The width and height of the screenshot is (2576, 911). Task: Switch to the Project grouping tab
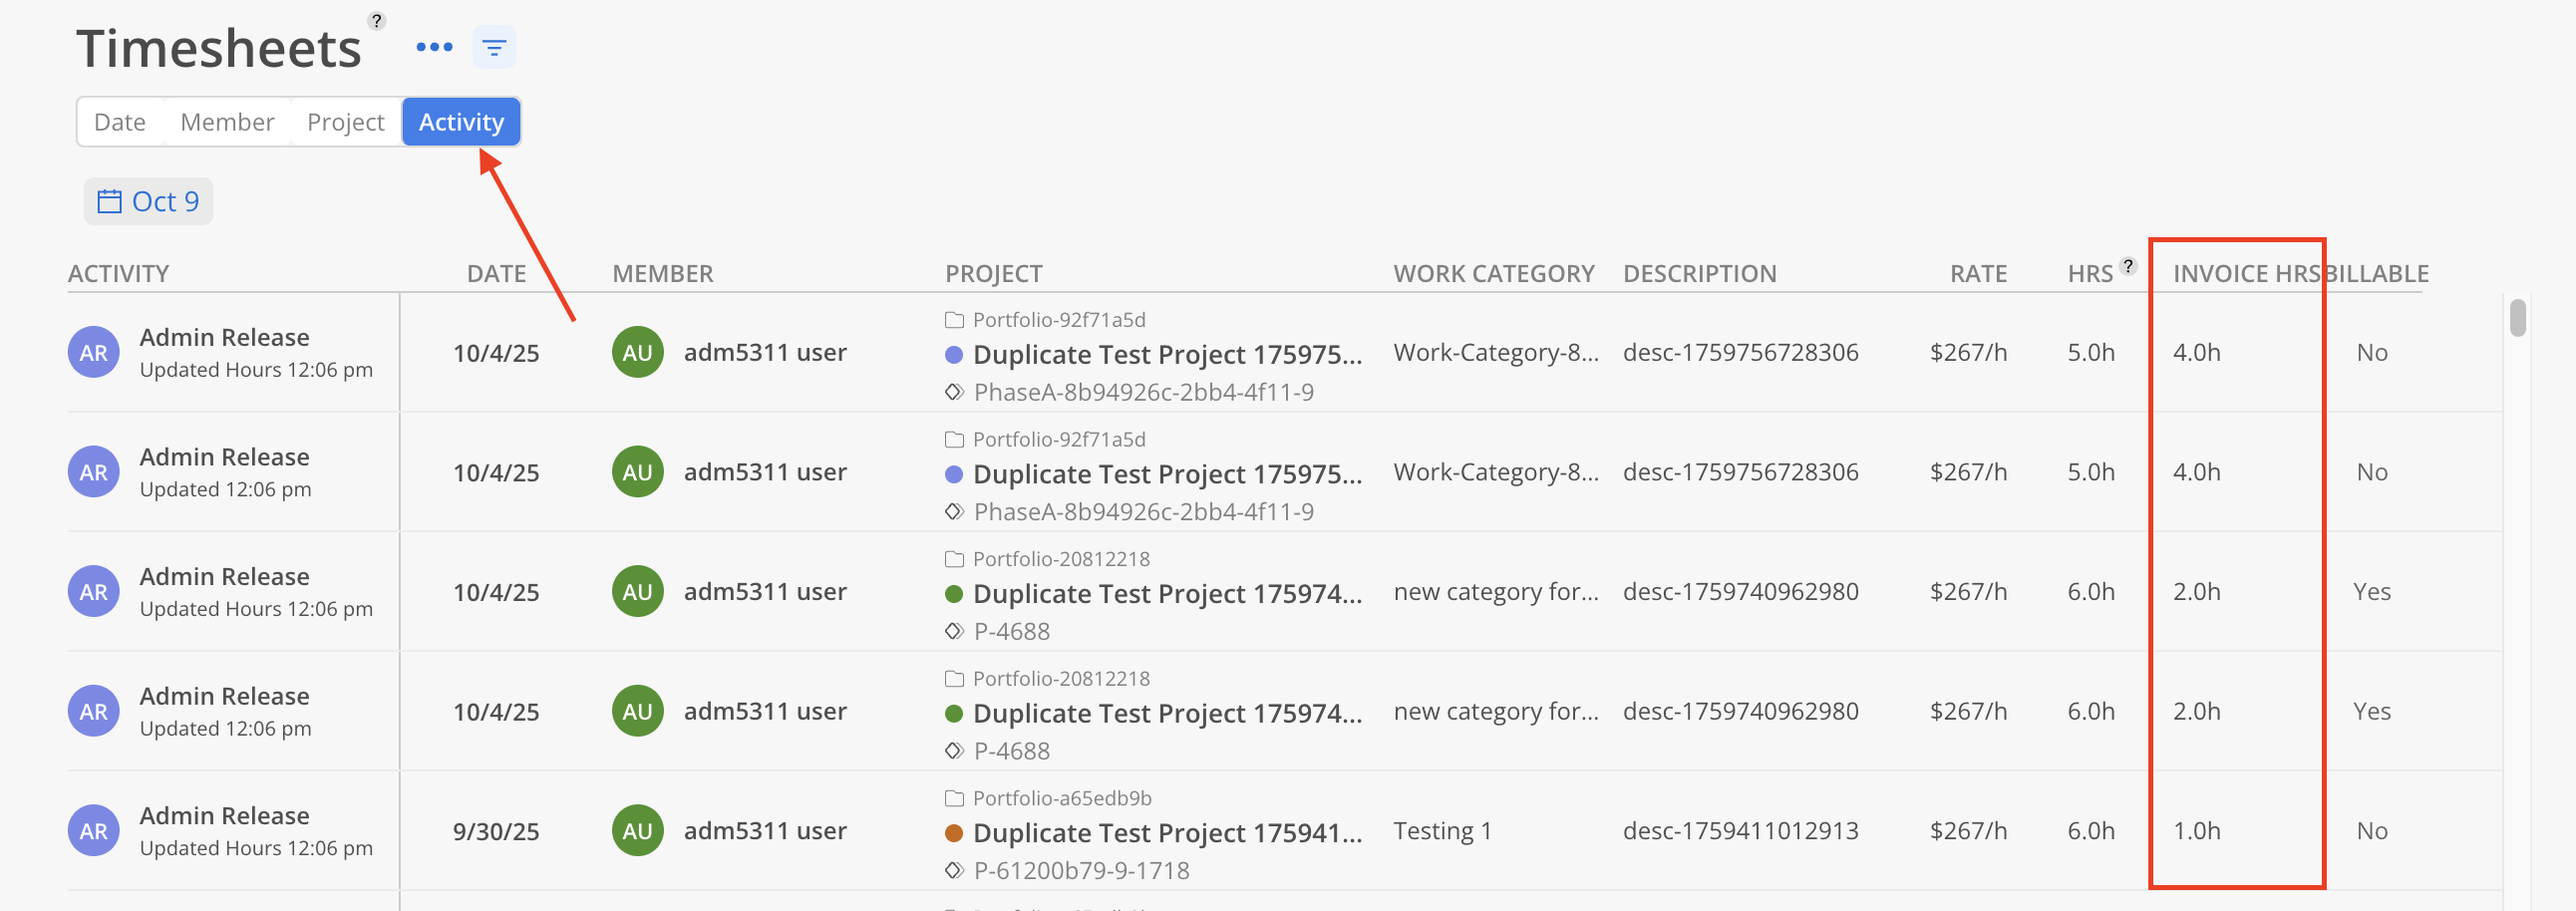[x=346, y=122]
